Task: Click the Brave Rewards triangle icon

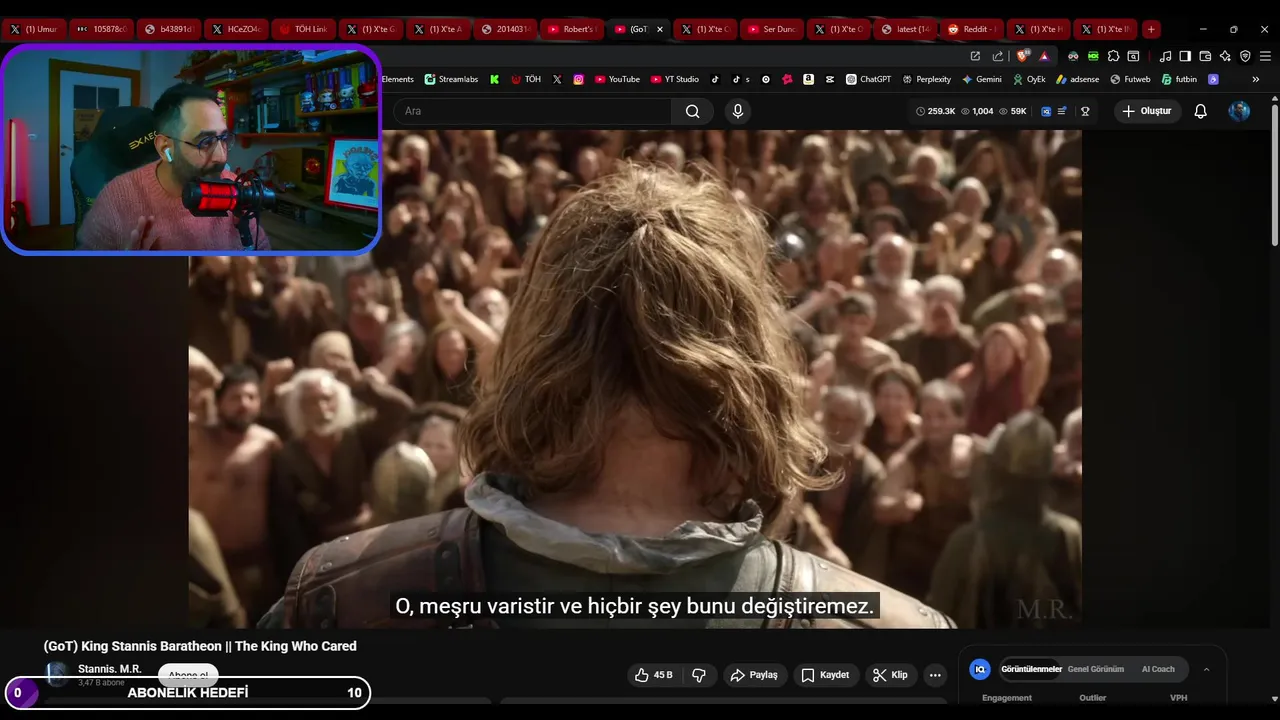Action: [1044, 57]
